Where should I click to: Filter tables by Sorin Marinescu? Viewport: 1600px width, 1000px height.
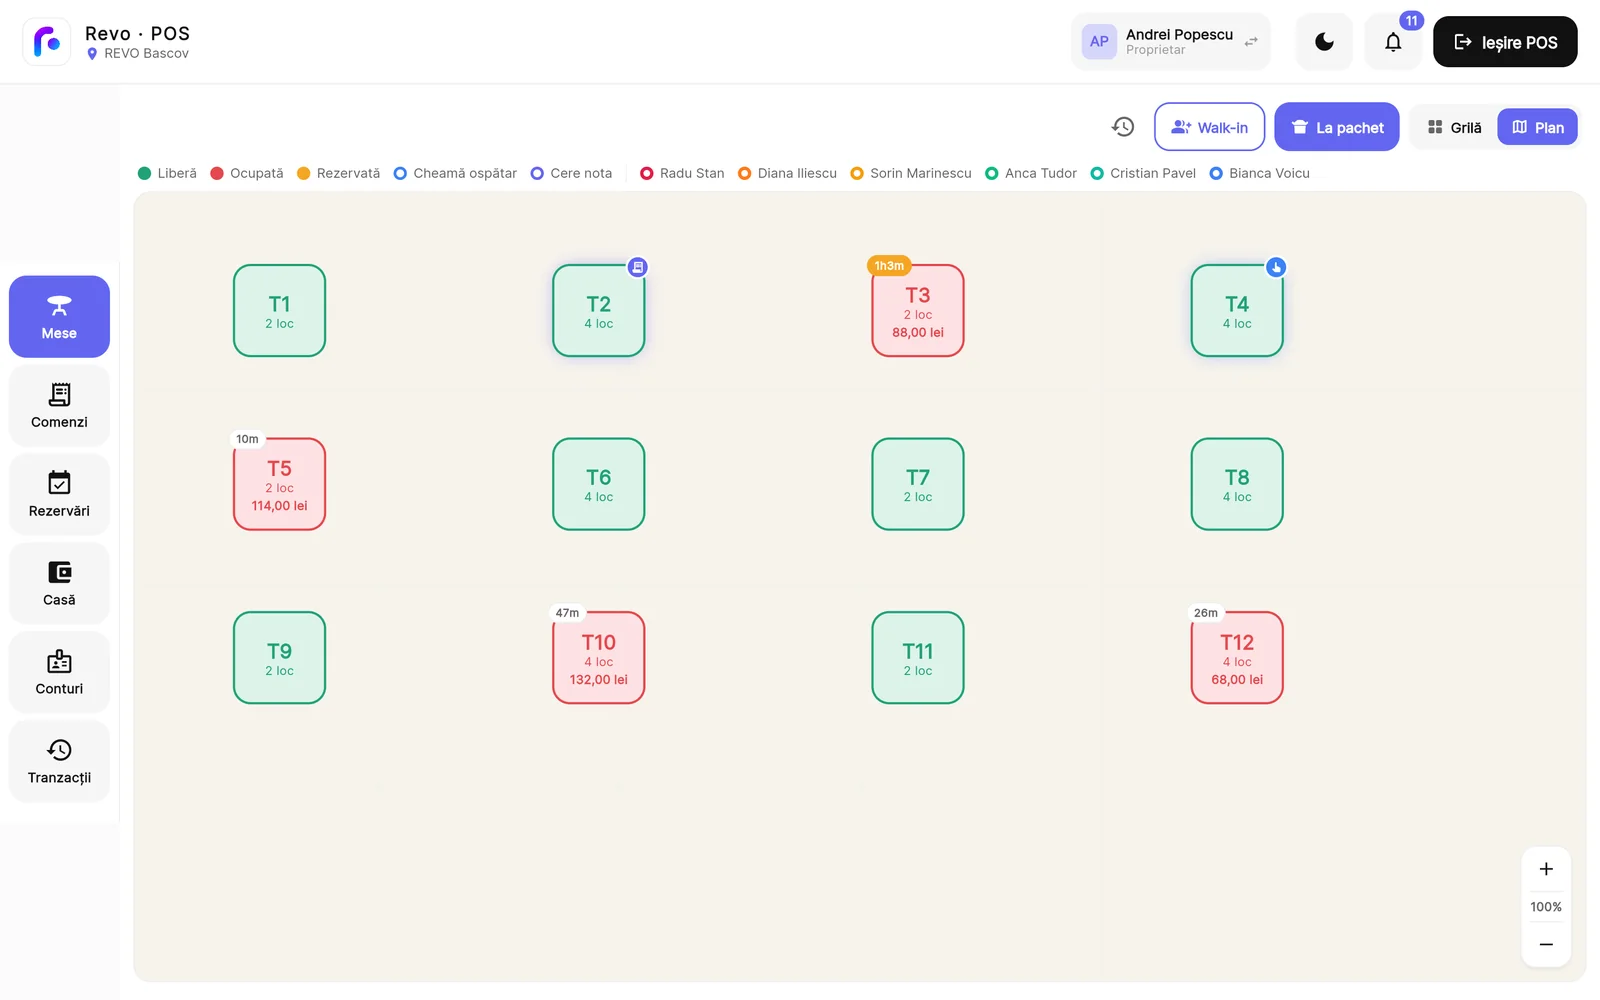coord(910,173)
